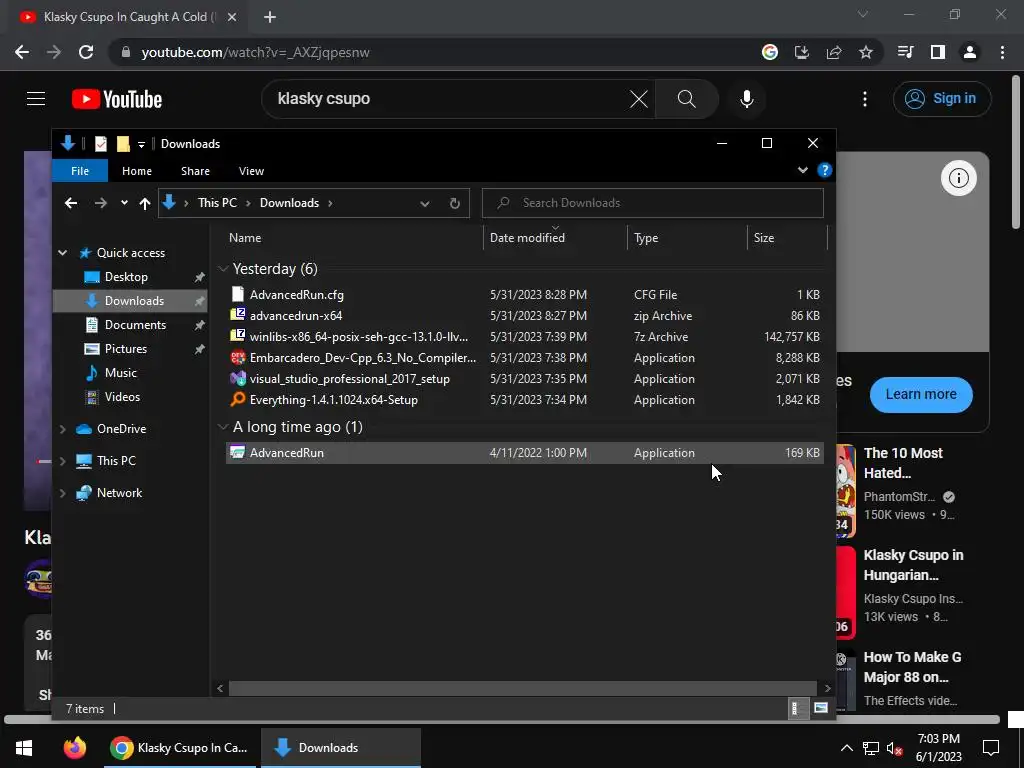This screenshot has height=768, width=1024.
Task: Click the Google account icon in address bar
Action: coord(770,52)
